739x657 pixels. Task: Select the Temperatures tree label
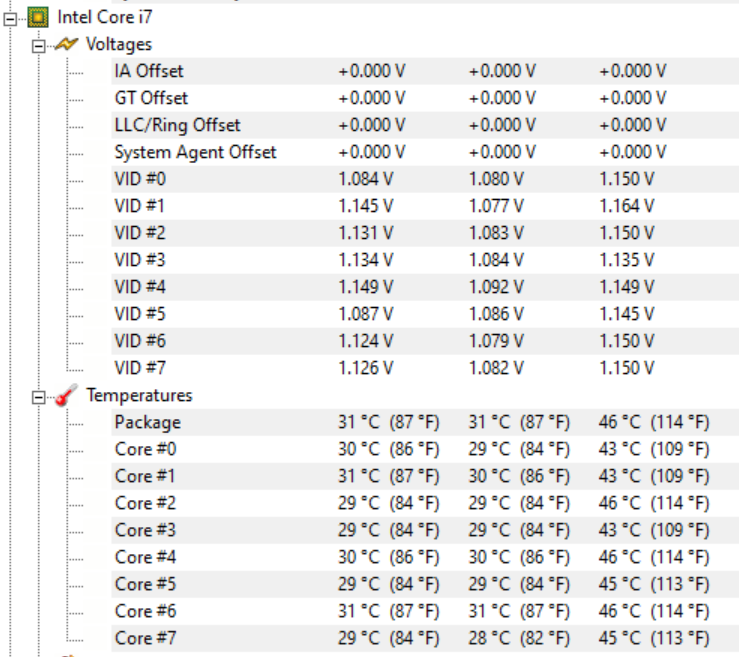click(x=140, y=395)
